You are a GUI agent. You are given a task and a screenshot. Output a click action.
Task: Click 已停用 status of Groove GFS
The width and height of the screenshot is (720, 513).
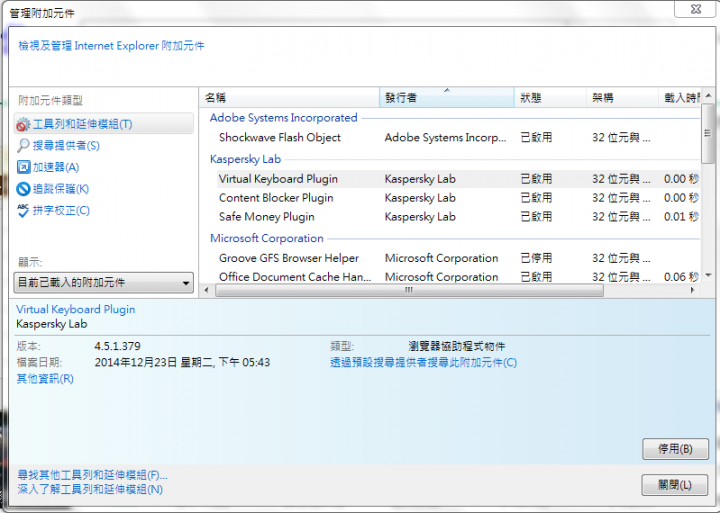click(x=536, y=258)
